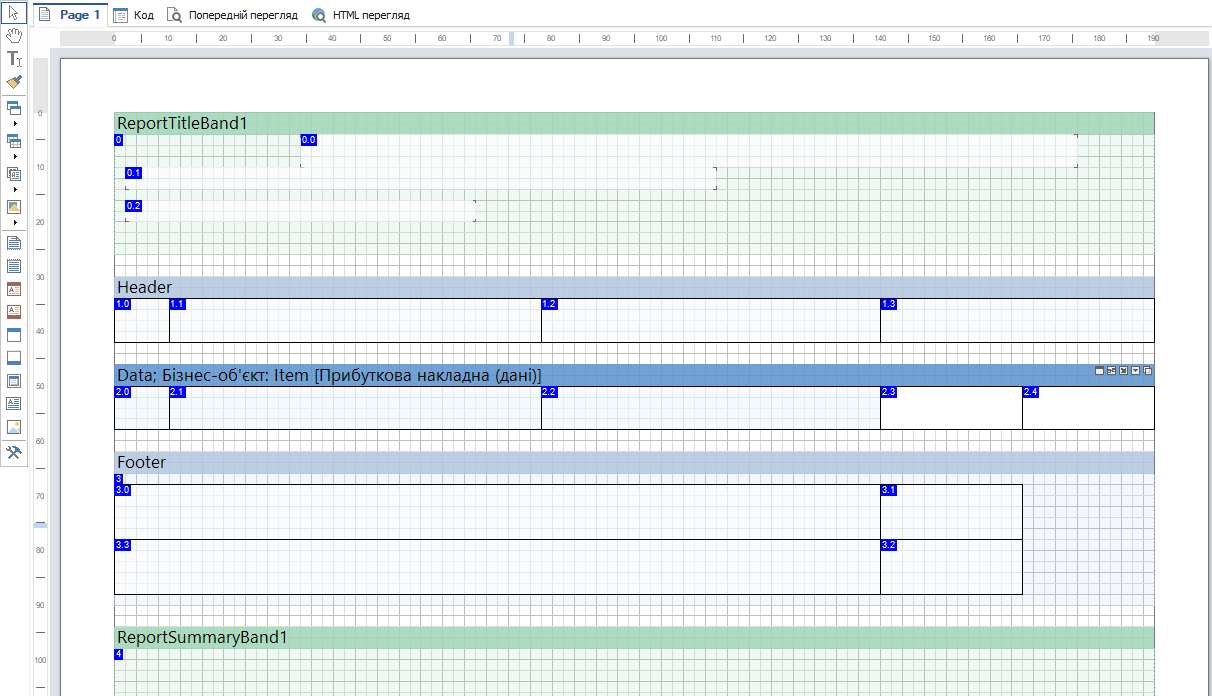
Task: Open the tools wrench and hammer icon
Action: 14,452
